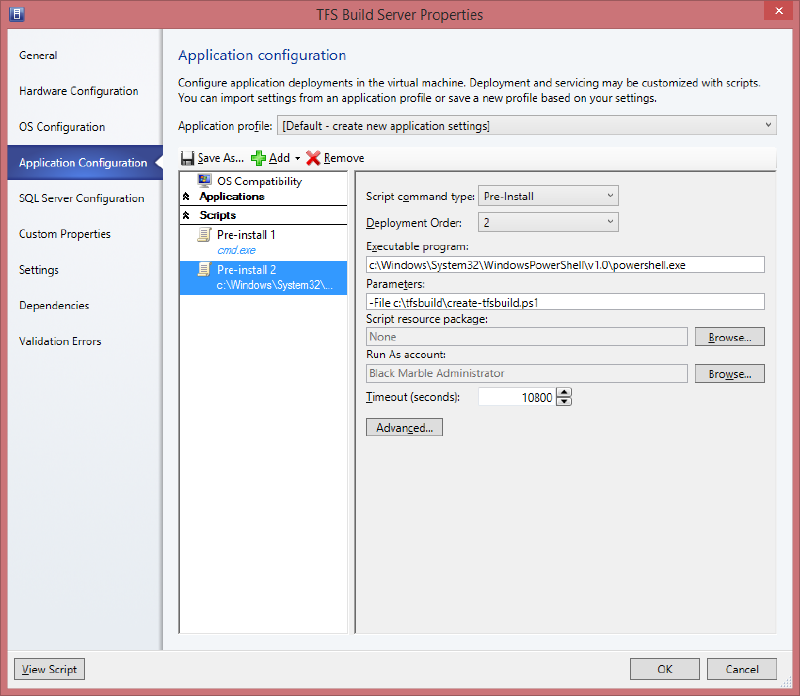Click the View Script button

[x=49, y=669]
